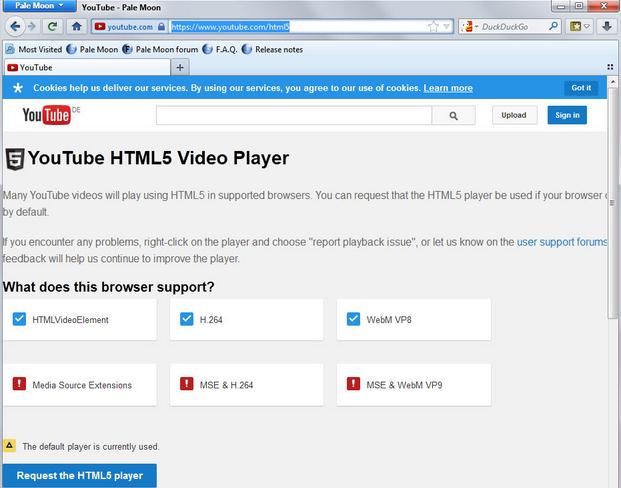Select the YouTube tab

click(87, 67)
